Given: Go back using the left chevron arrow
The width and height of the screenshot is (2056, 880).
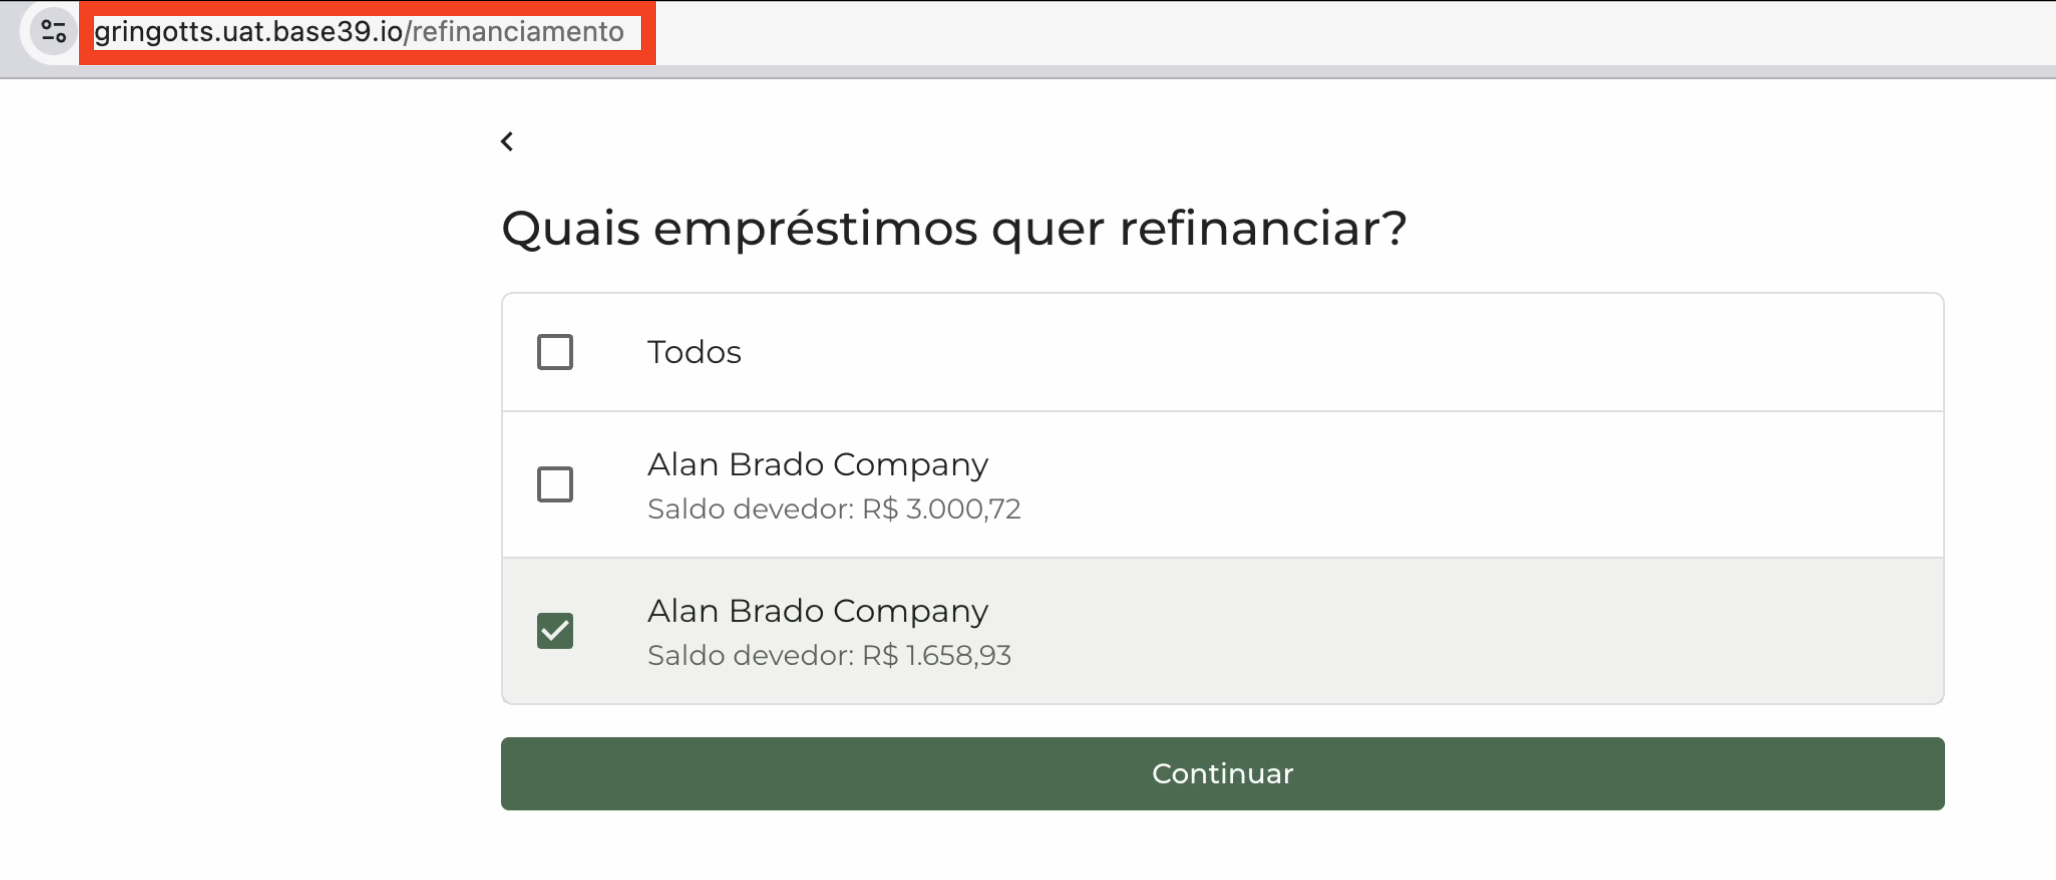Looking at the screenshot, I should point(507,142).
